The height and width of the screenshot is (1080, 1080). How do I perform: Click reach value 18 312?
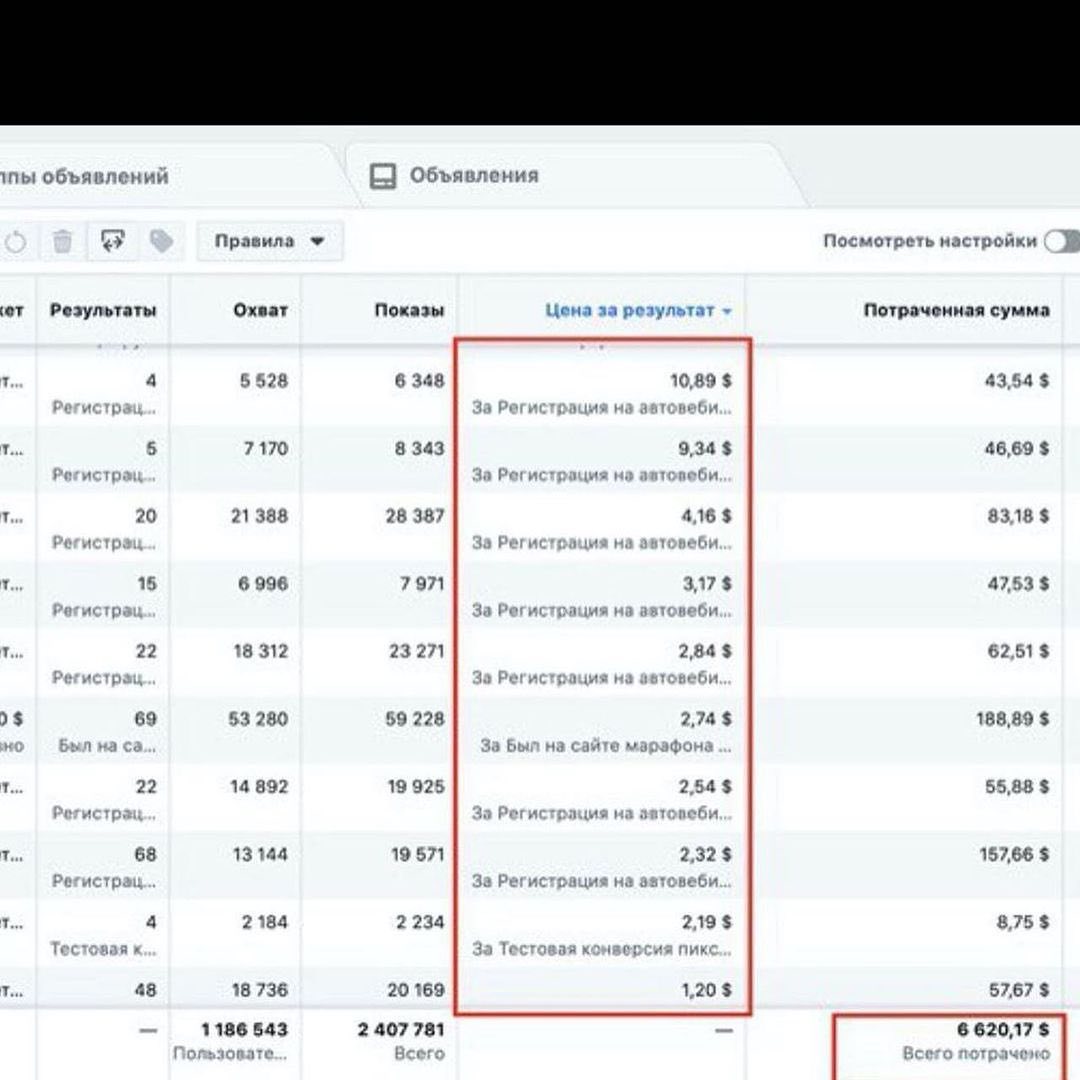[260, 651]
